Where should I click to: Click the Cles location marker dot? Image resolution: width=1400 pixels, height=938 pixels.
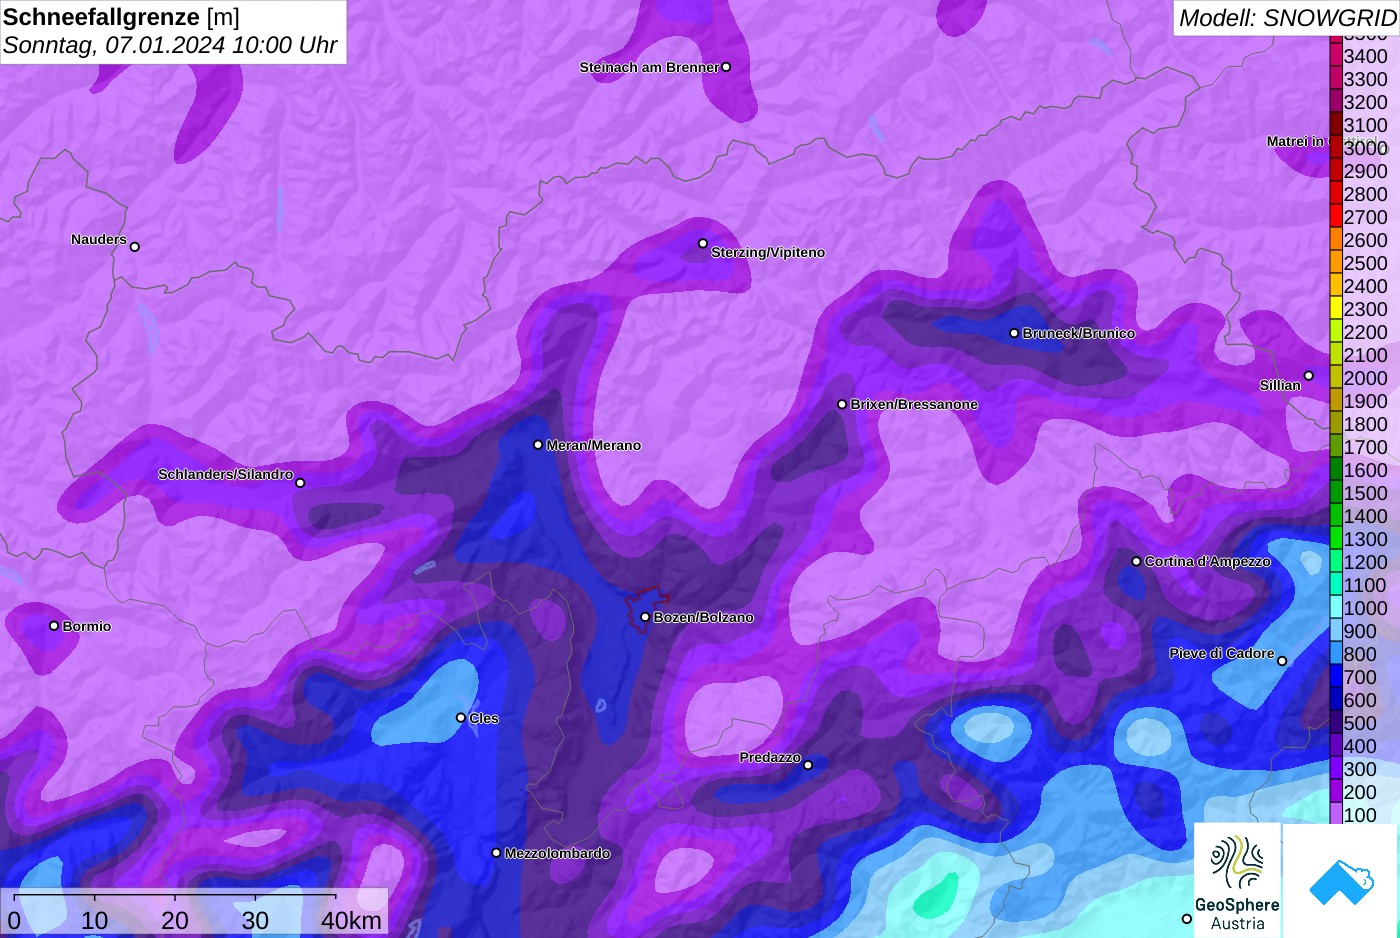461,717
